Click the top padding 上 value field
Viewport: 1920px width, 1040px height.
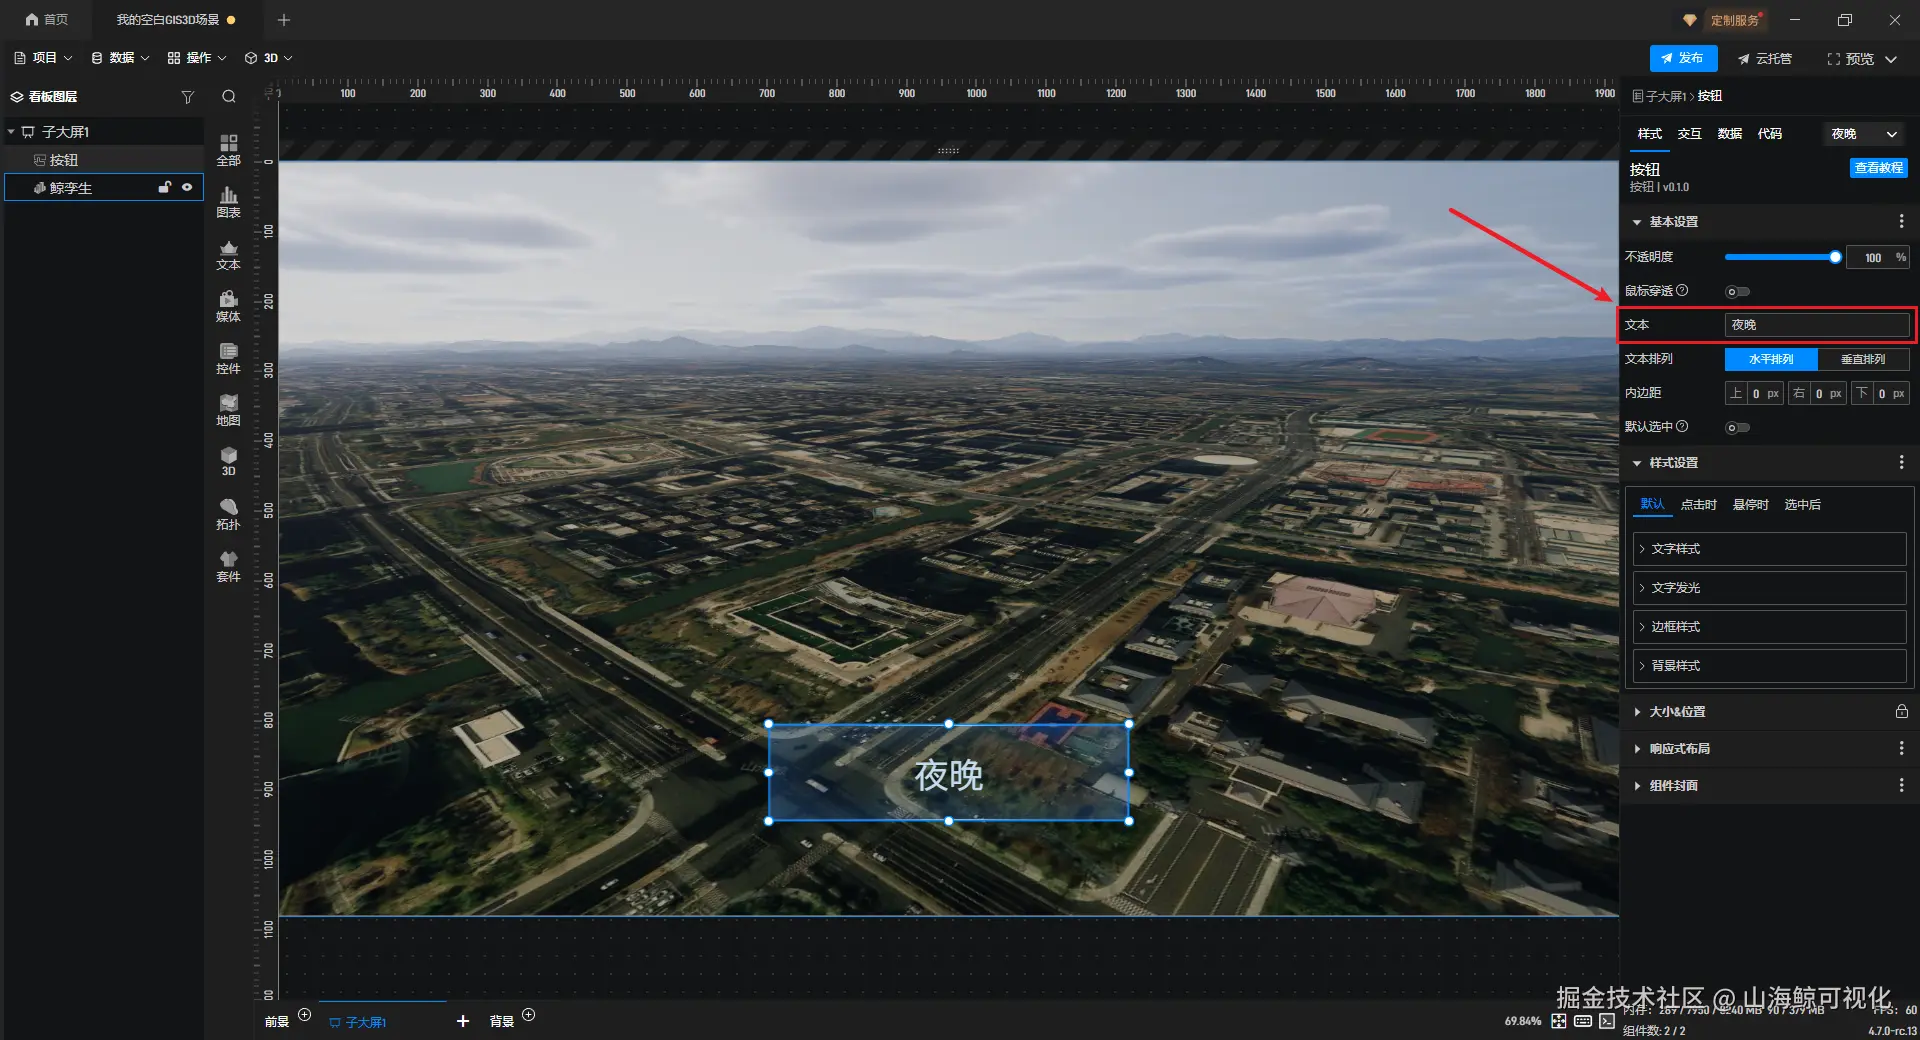point(1763,394)
